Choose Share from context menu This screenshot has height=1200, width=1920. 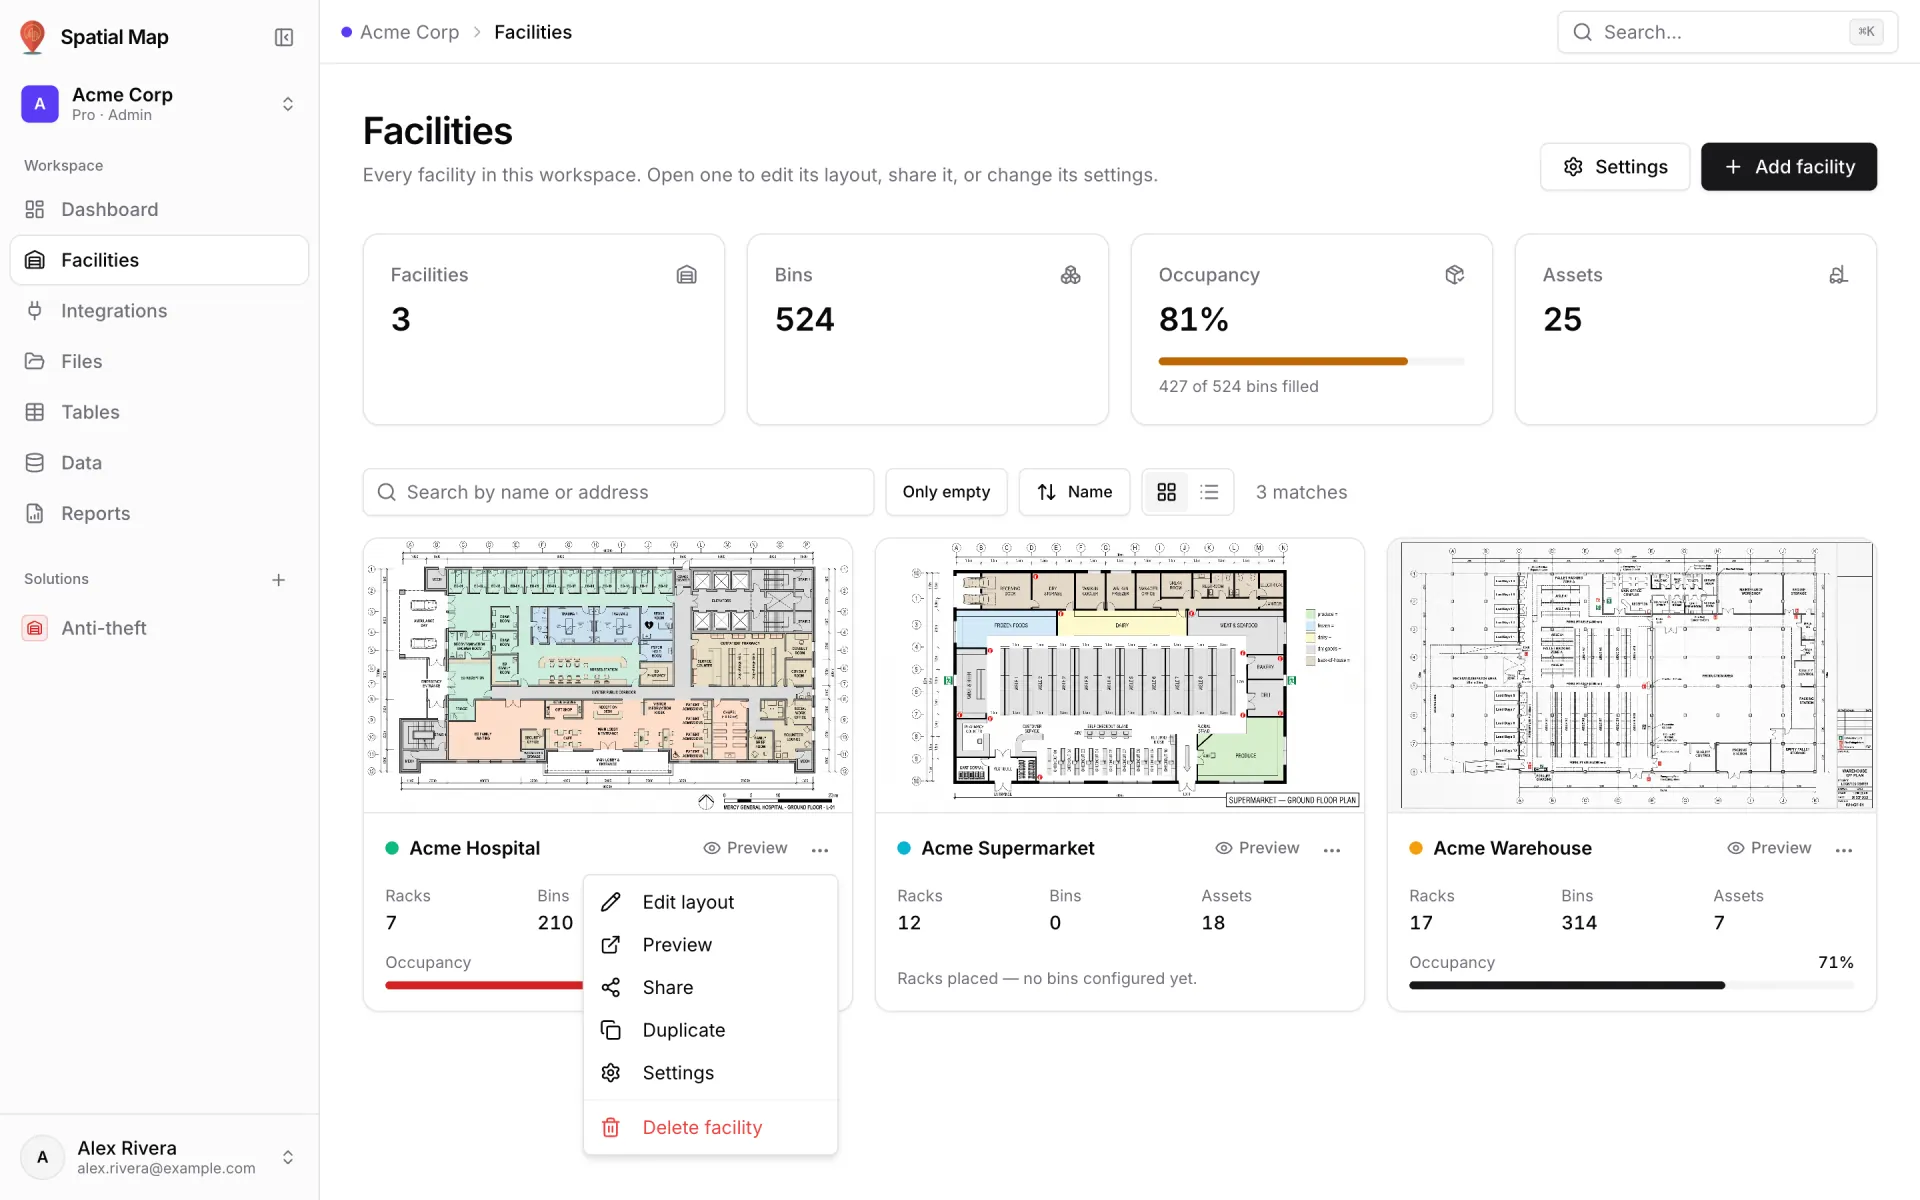710,988
